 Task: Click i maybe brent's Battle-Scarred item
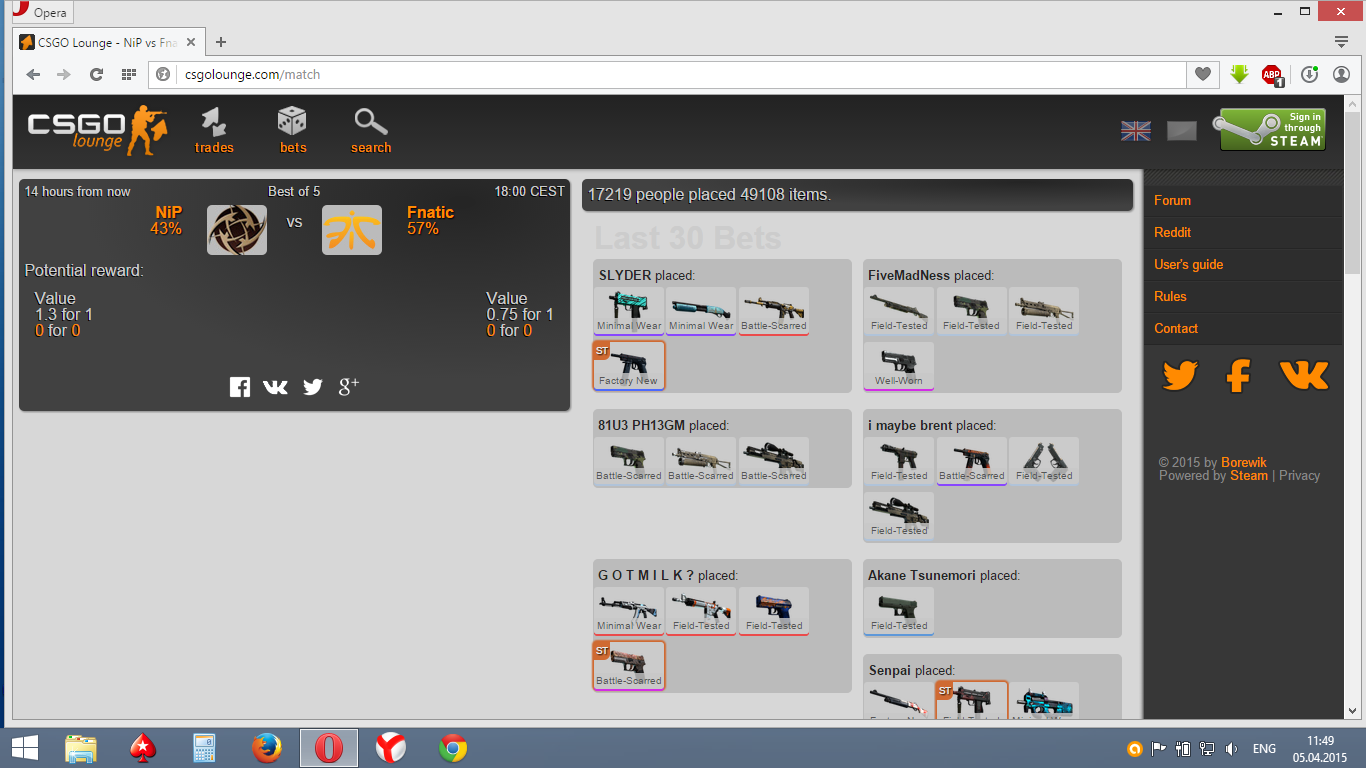(972, 460)
